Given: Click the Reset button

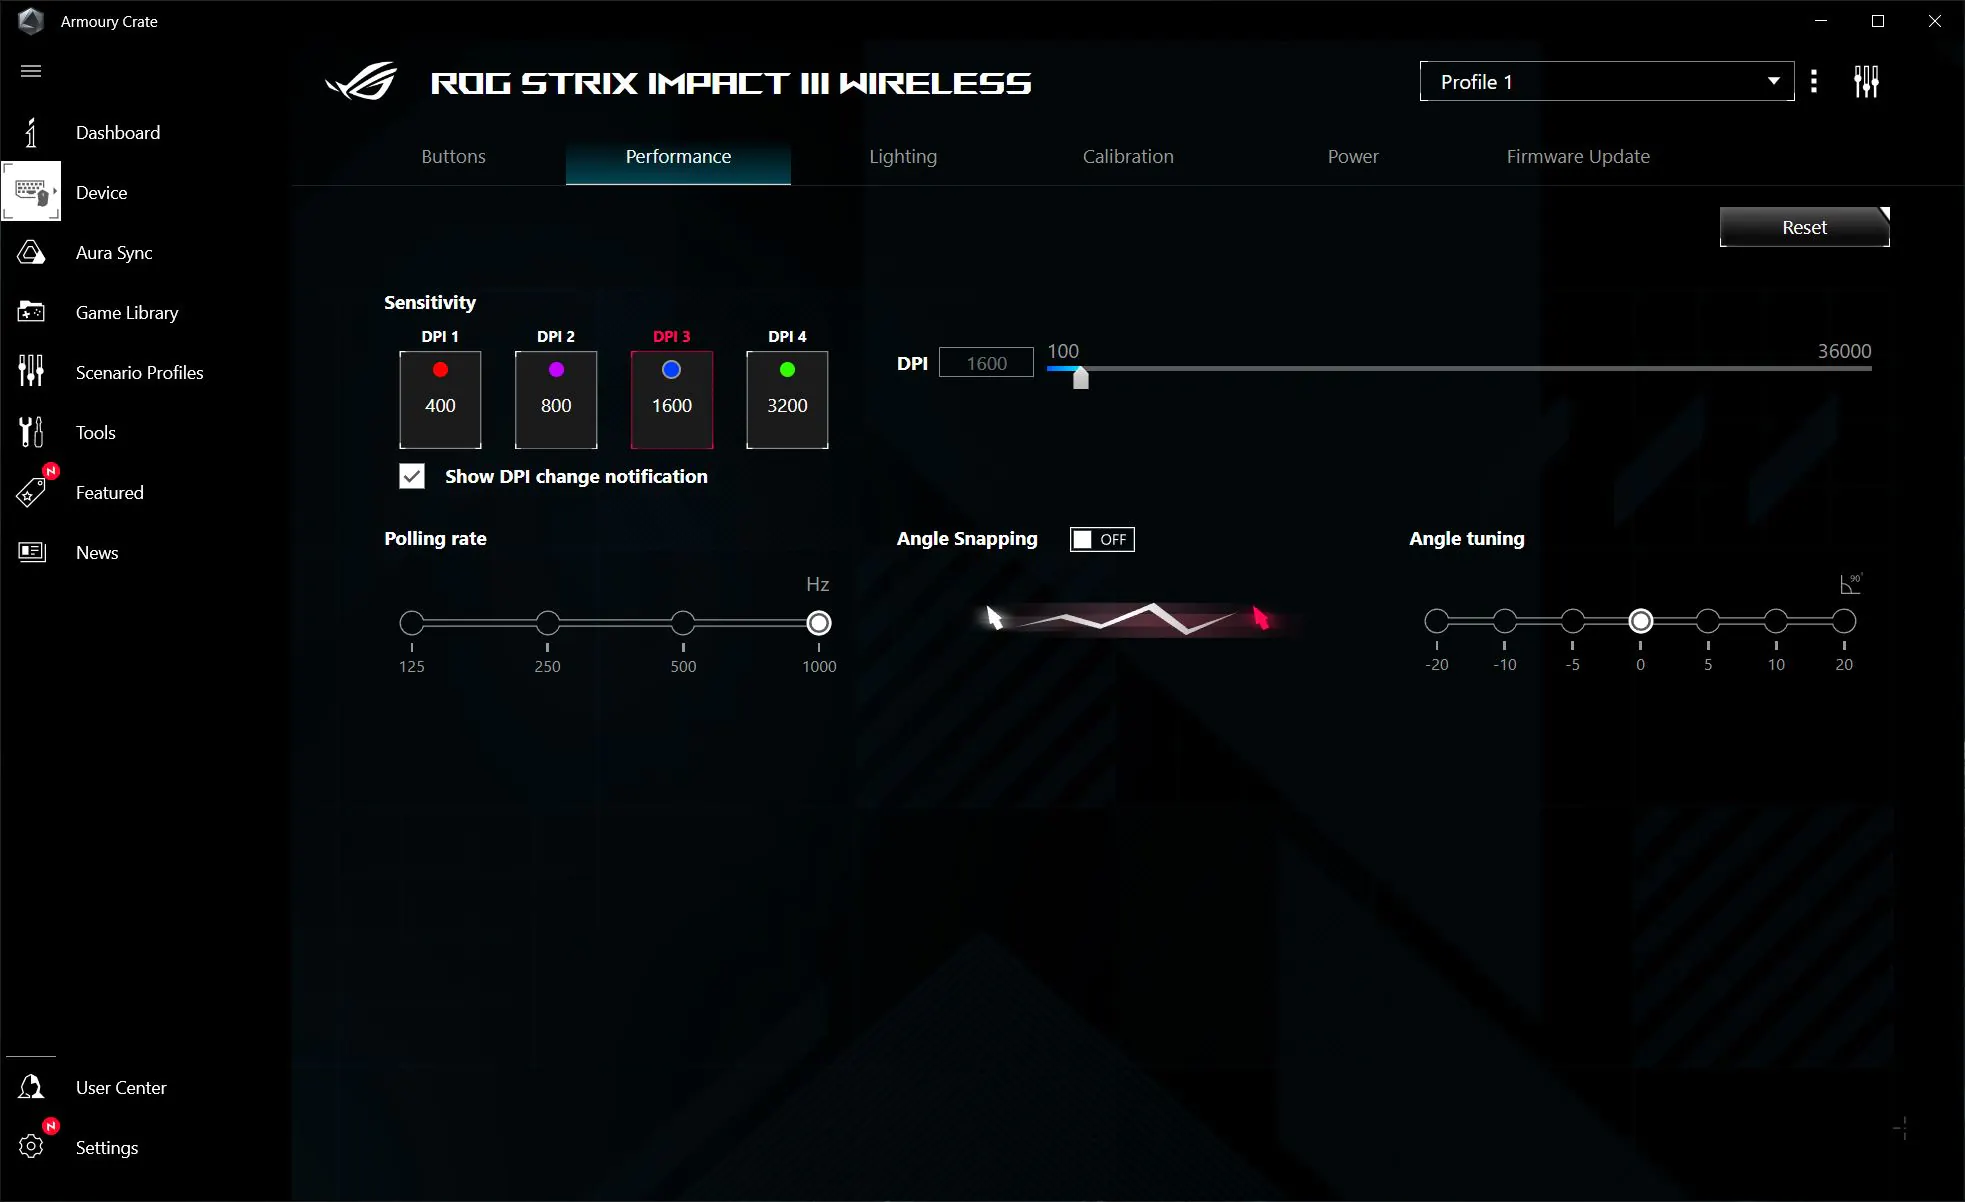Looking at the screenshot, I should point(1804,227).
